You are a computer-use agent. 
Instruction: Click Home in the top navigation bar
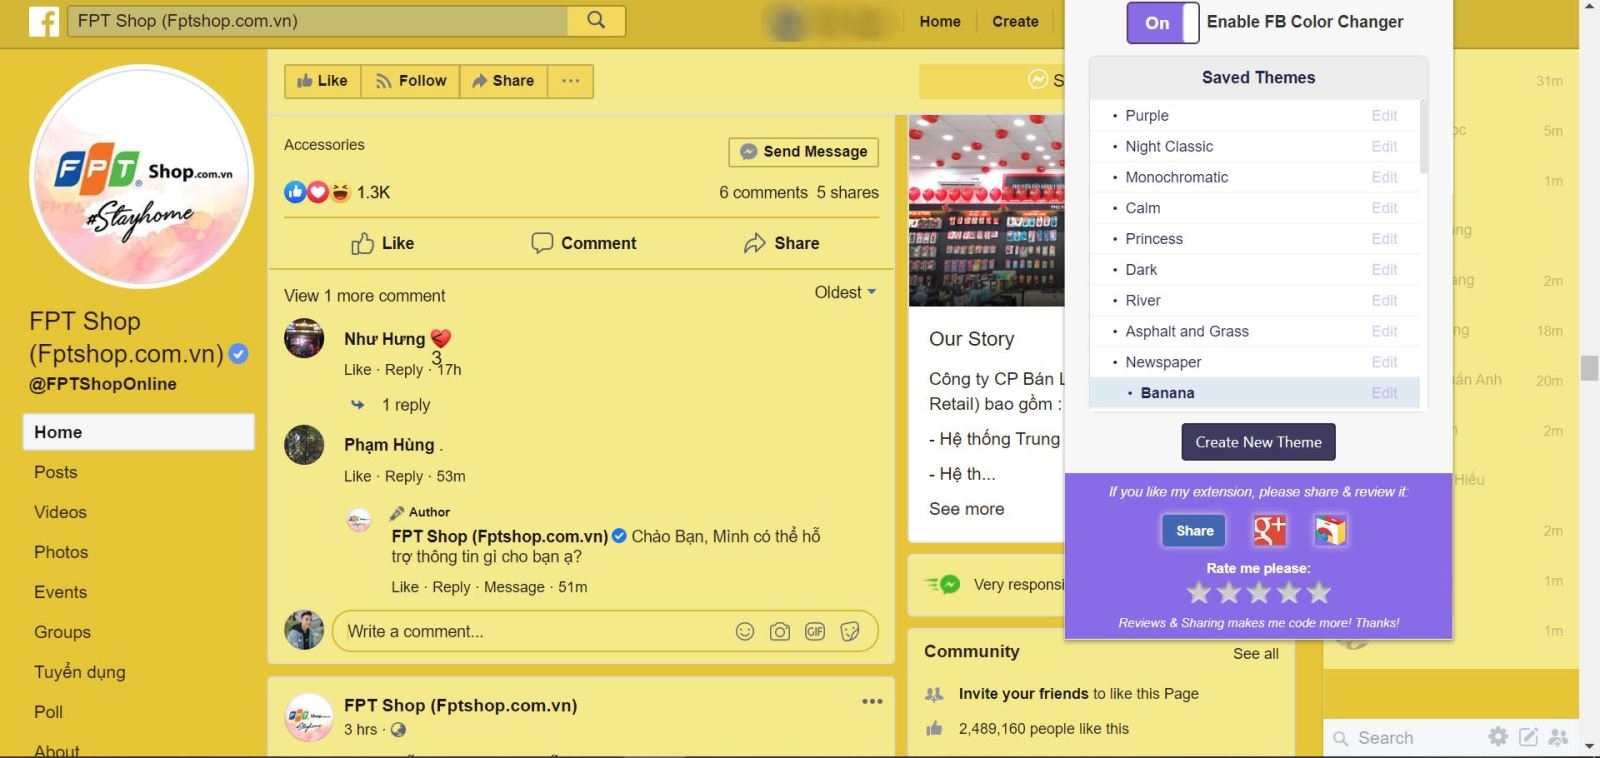pos(940,21)
